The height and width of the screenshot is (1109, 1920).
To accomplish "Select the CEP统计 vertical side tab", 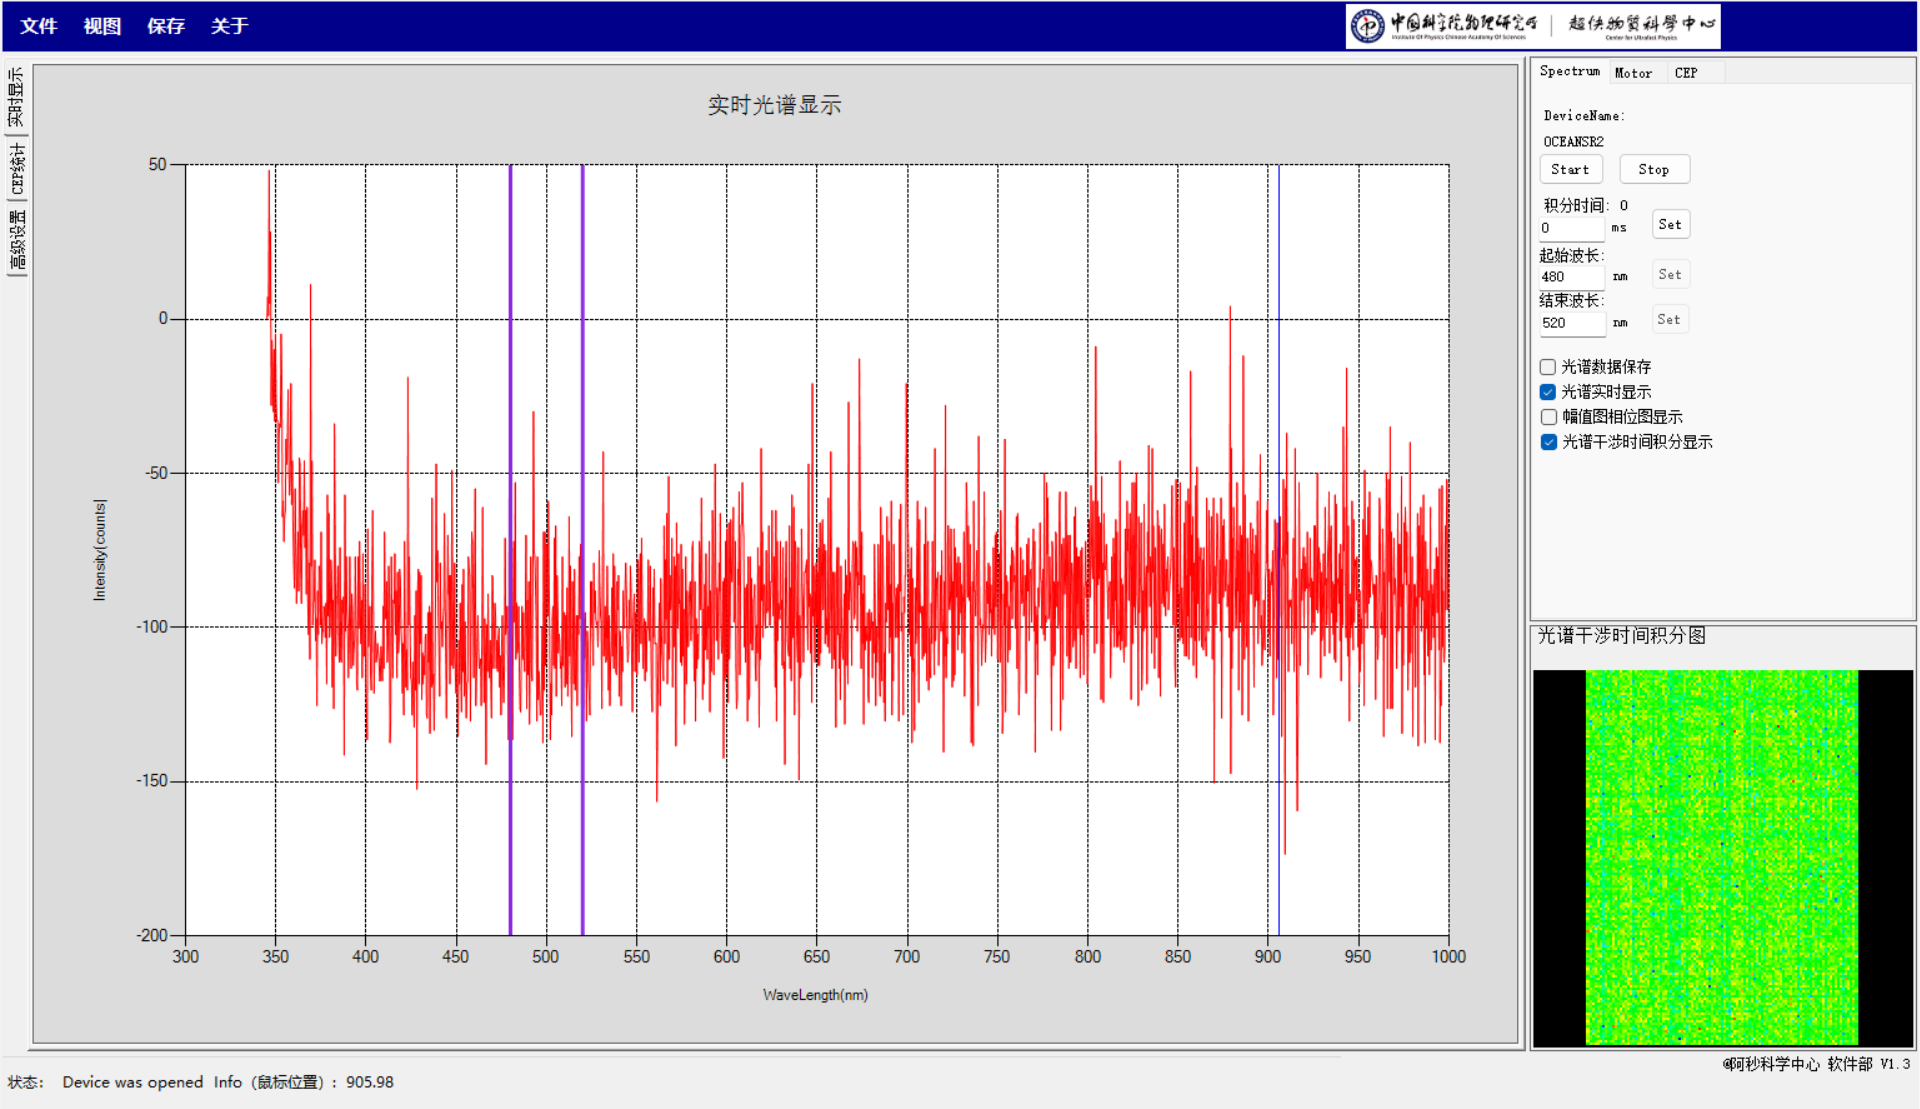I will pyautogui.click(x=16, y=168).
